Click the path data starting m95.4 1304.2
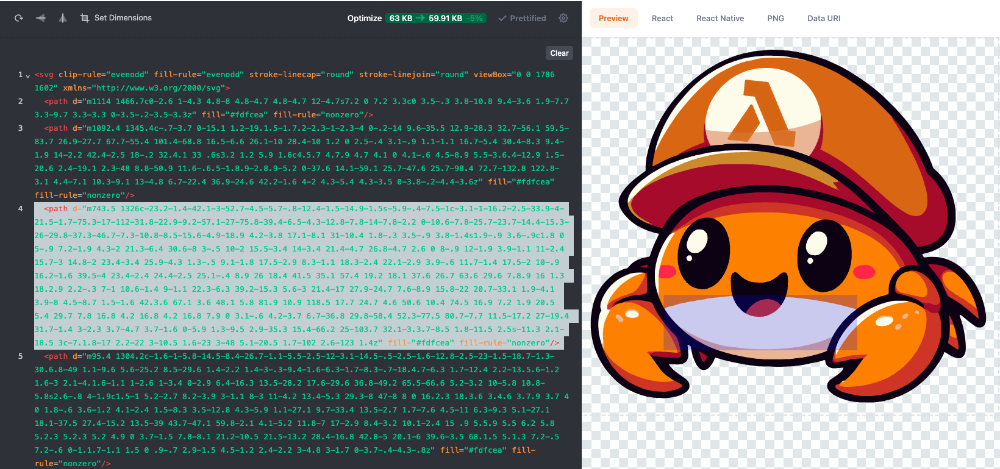Viewport: 1000px width, 469px height. [301, 410]
